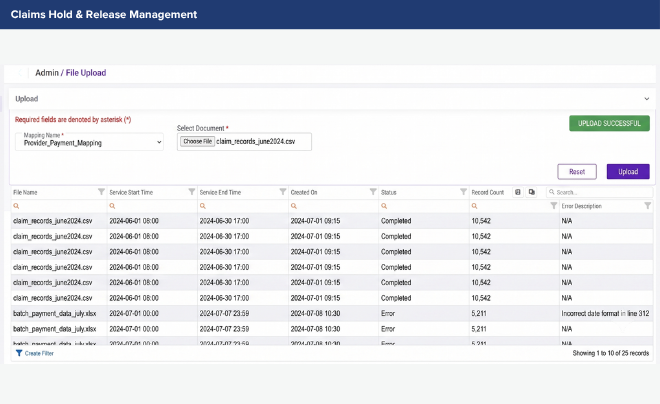Open the Mapping Name dropdown
Screen dimensions: 660x404
pos(89,142)
